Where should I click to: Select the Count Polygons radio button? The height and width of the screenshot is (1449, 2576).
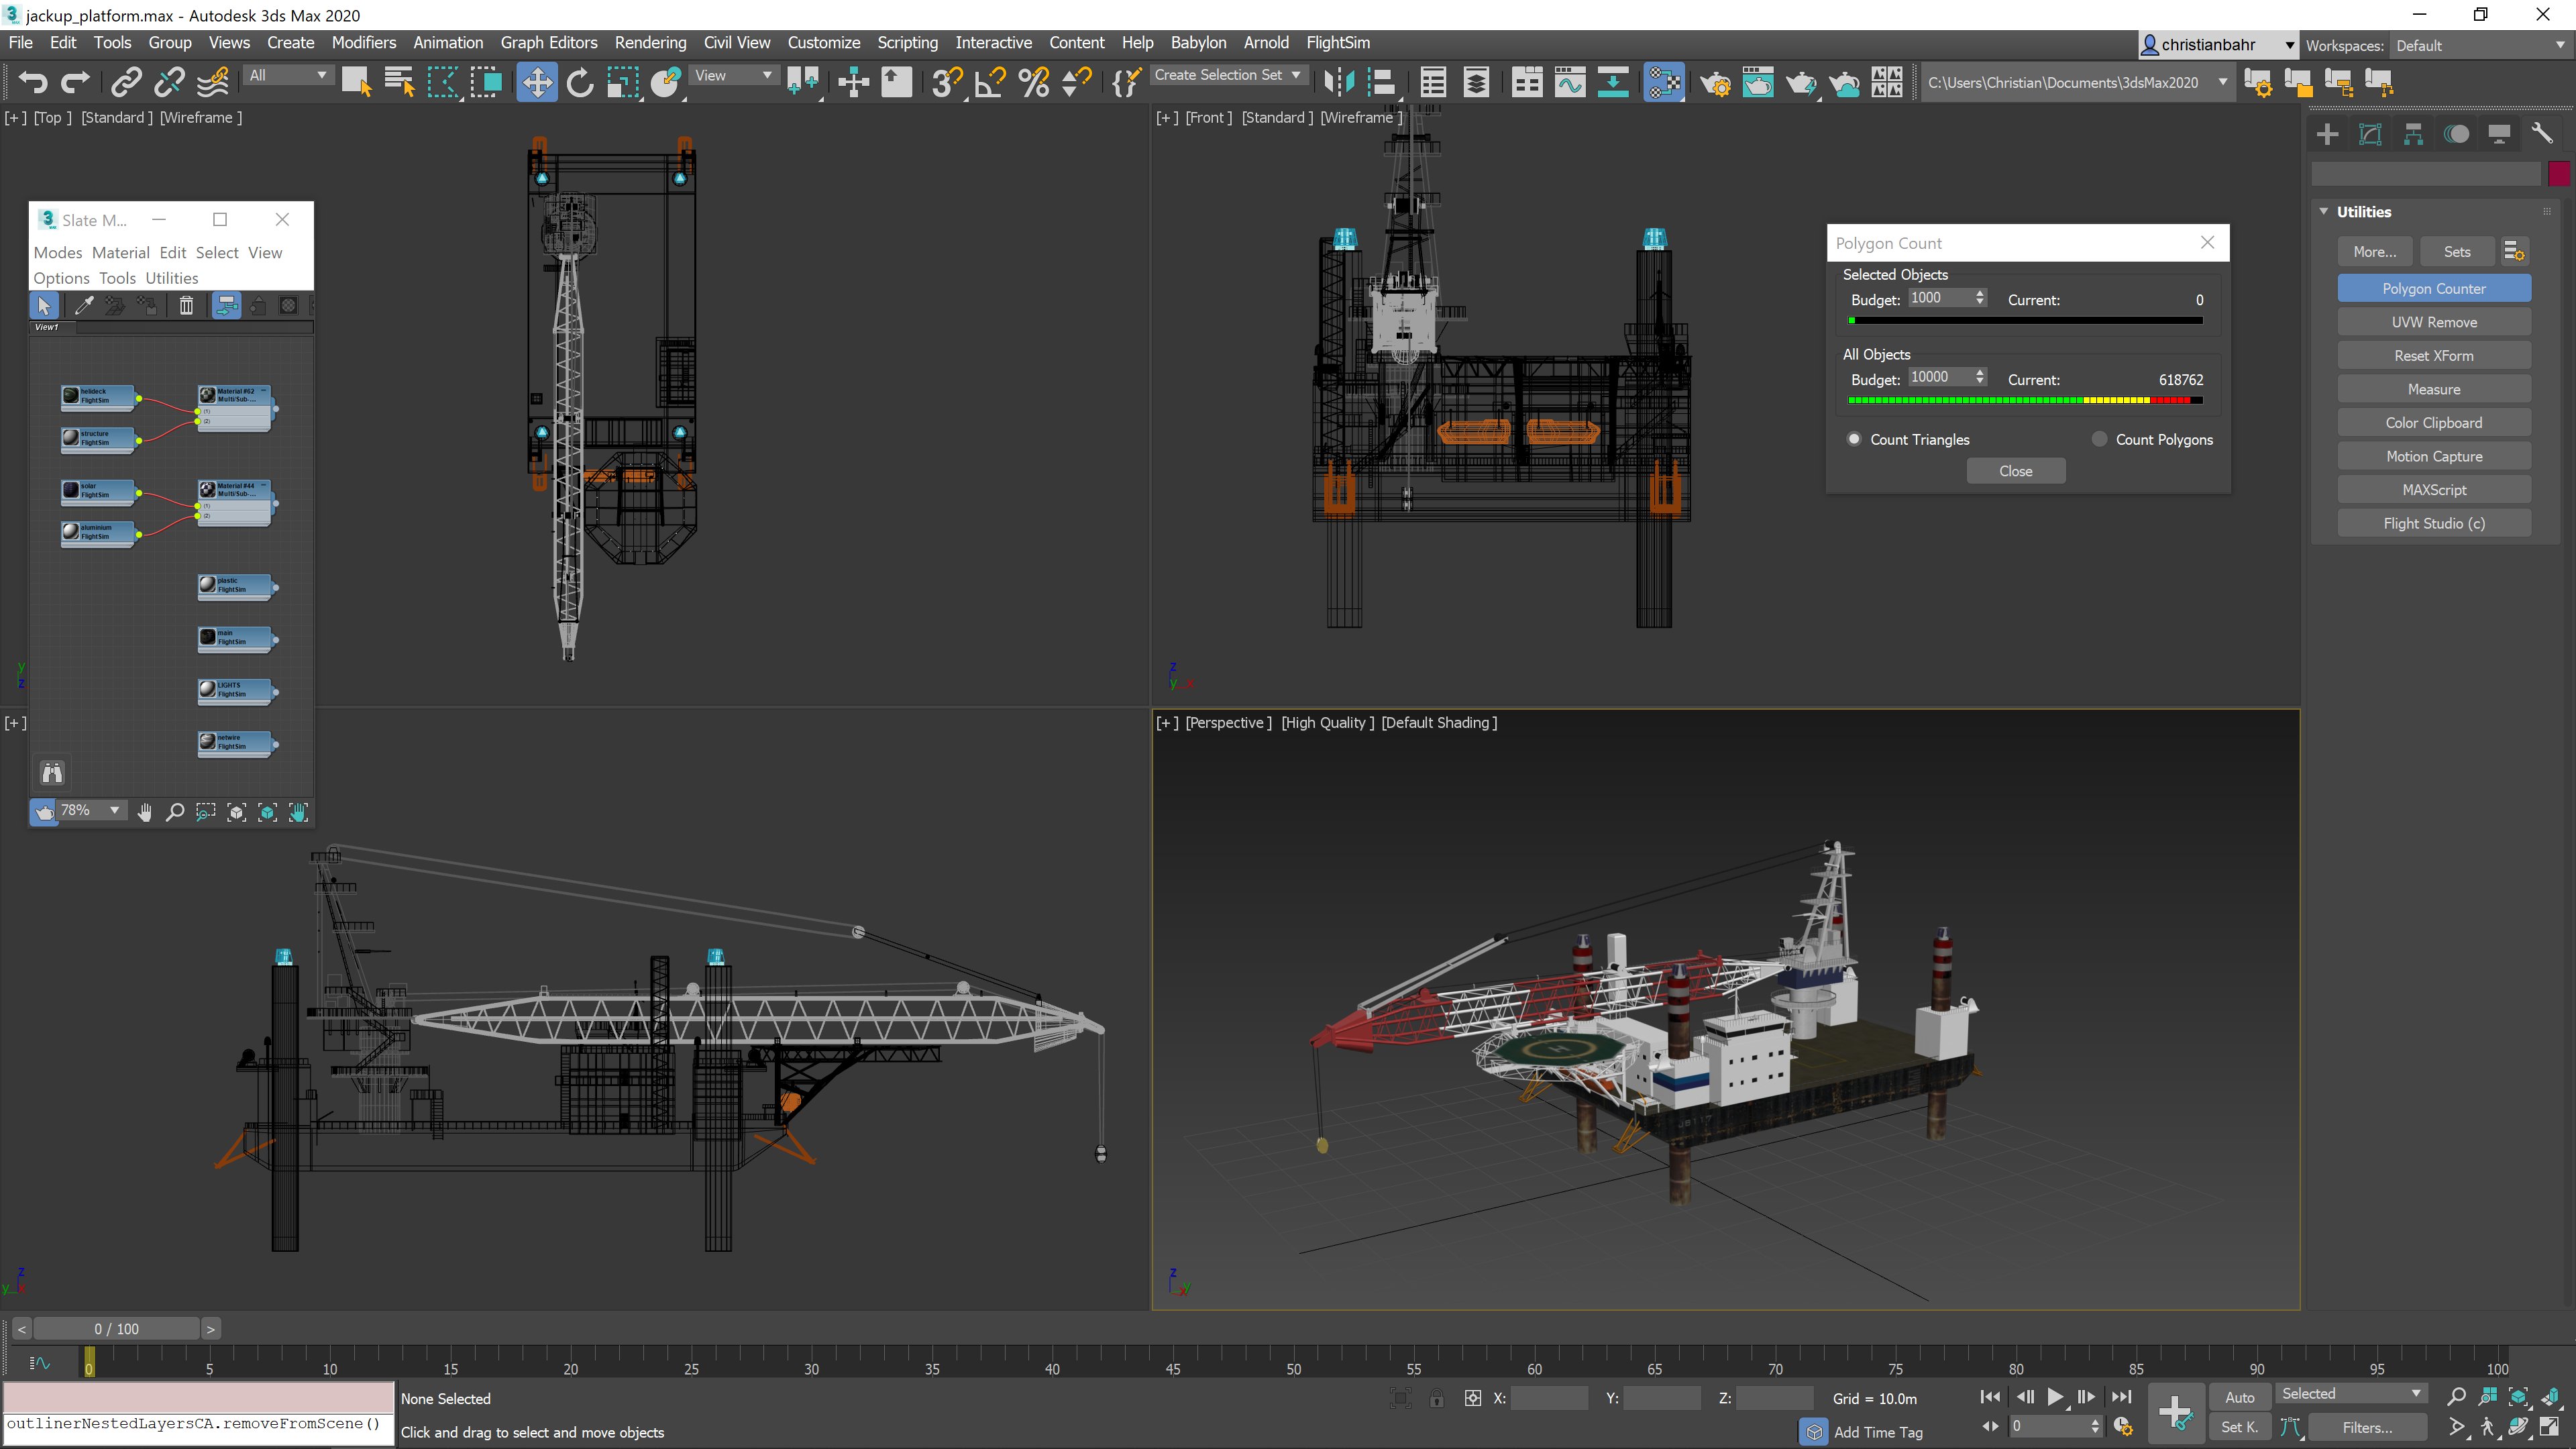pyautogui.click(x=2099, y=439)
